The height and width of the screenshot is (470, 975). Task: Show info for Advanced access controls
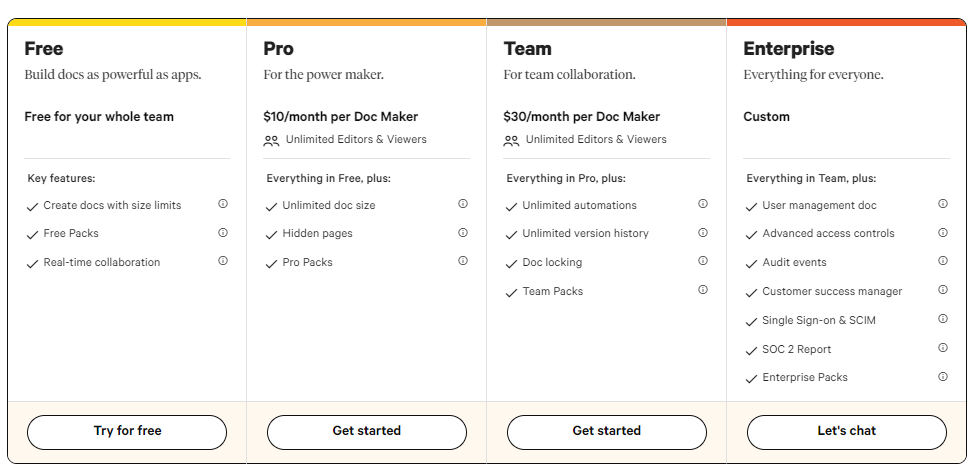pyautogui.click(x=943, y=233)
